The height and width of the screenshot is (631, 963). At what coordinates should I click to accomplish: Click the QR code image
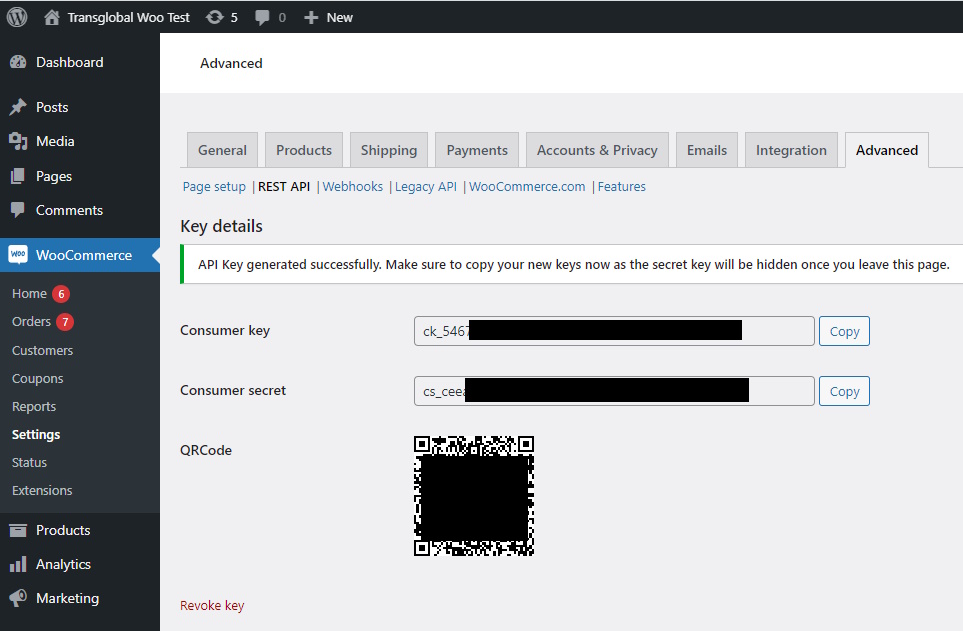[x=474, y=496]
